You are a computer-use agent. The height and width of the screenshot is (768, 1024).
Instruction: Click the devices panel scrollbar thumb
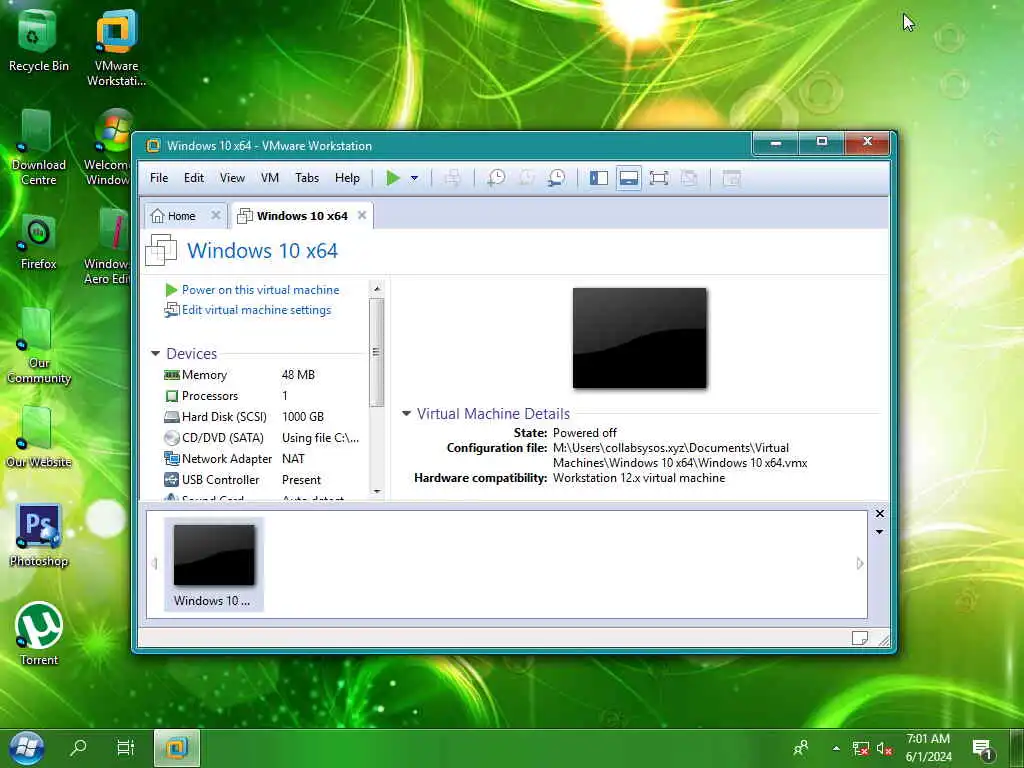tap(376, 352)
